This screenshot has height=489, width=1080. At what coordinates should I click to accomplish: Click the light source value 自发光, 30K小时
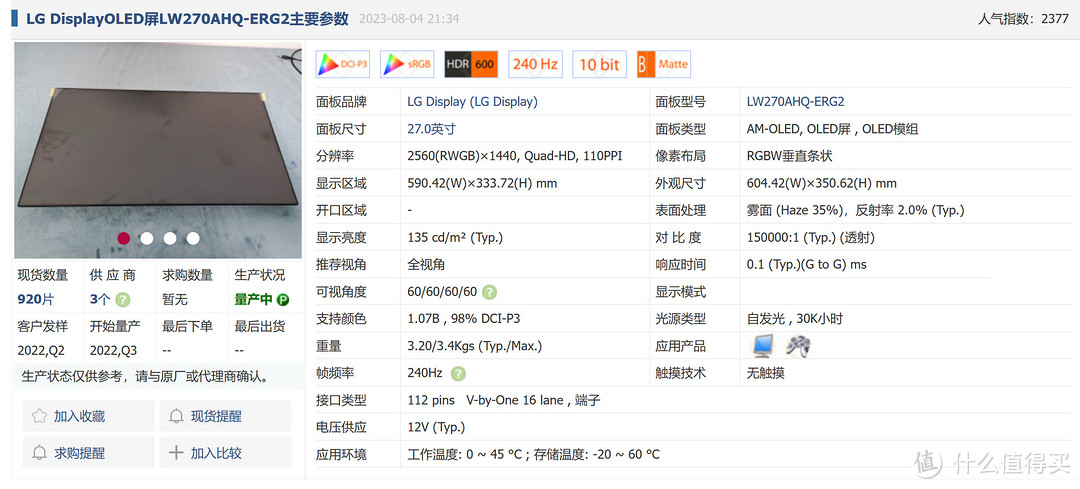click(x=795, y=319)
